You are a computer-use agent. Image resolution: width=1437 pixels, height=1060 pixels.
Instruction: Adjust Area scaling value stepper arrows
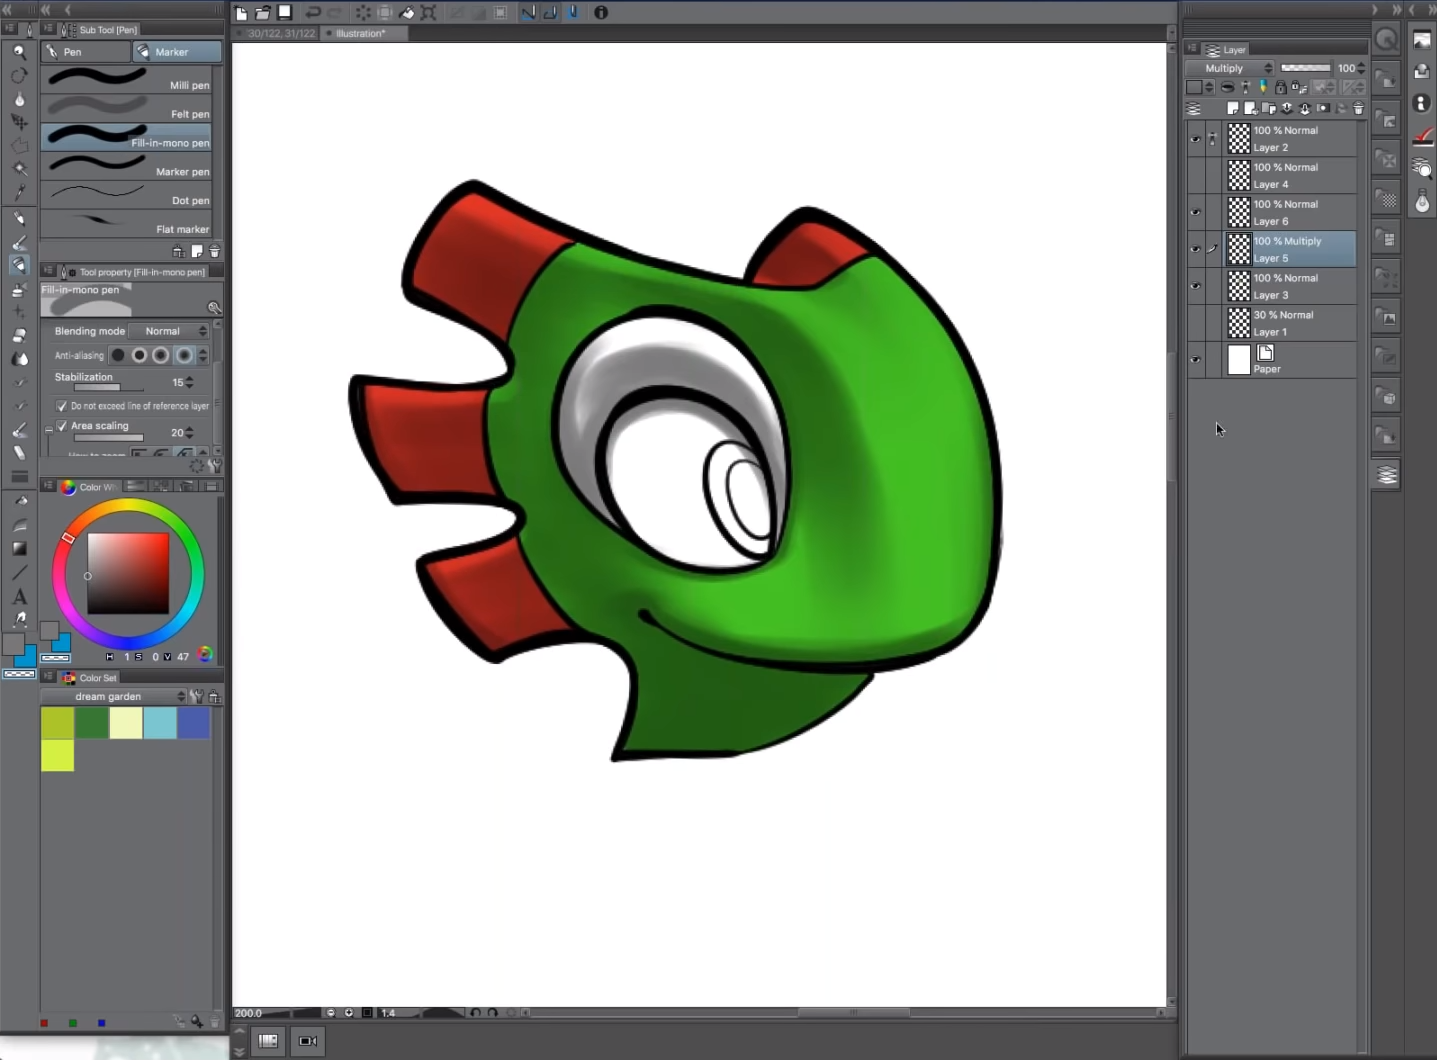(x=190, y=433)
